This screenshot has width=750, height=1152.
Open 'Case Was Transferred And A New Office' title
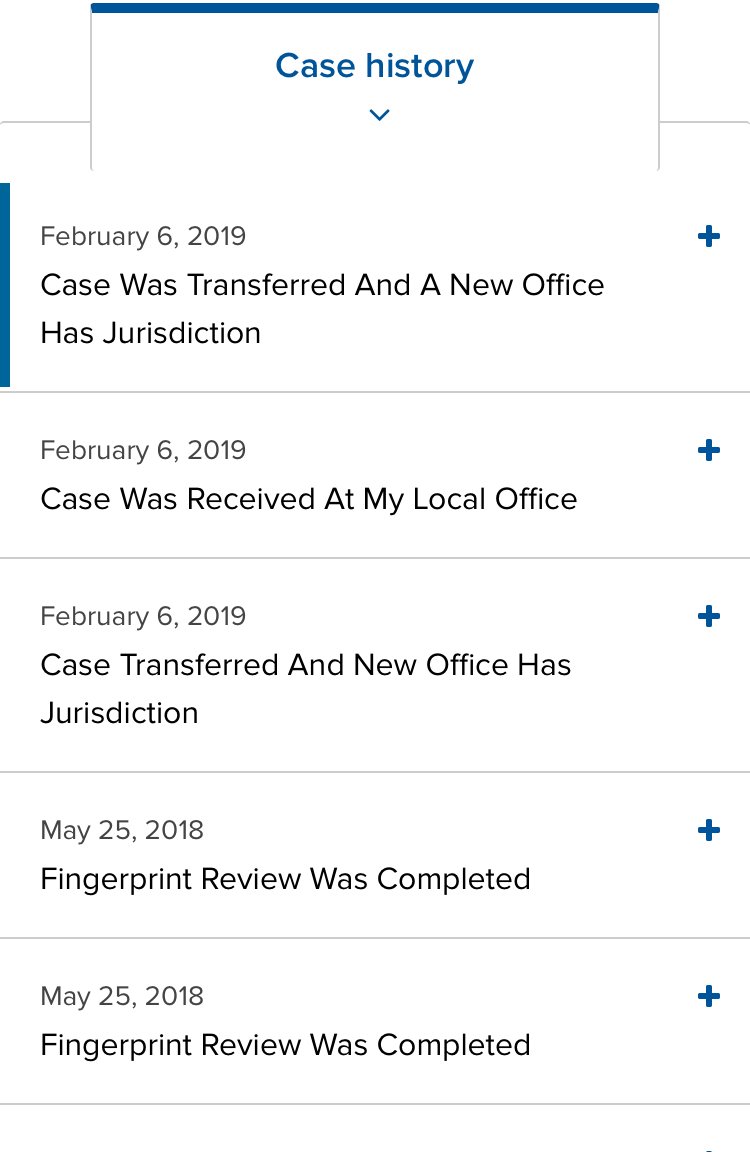pos(322,285)
